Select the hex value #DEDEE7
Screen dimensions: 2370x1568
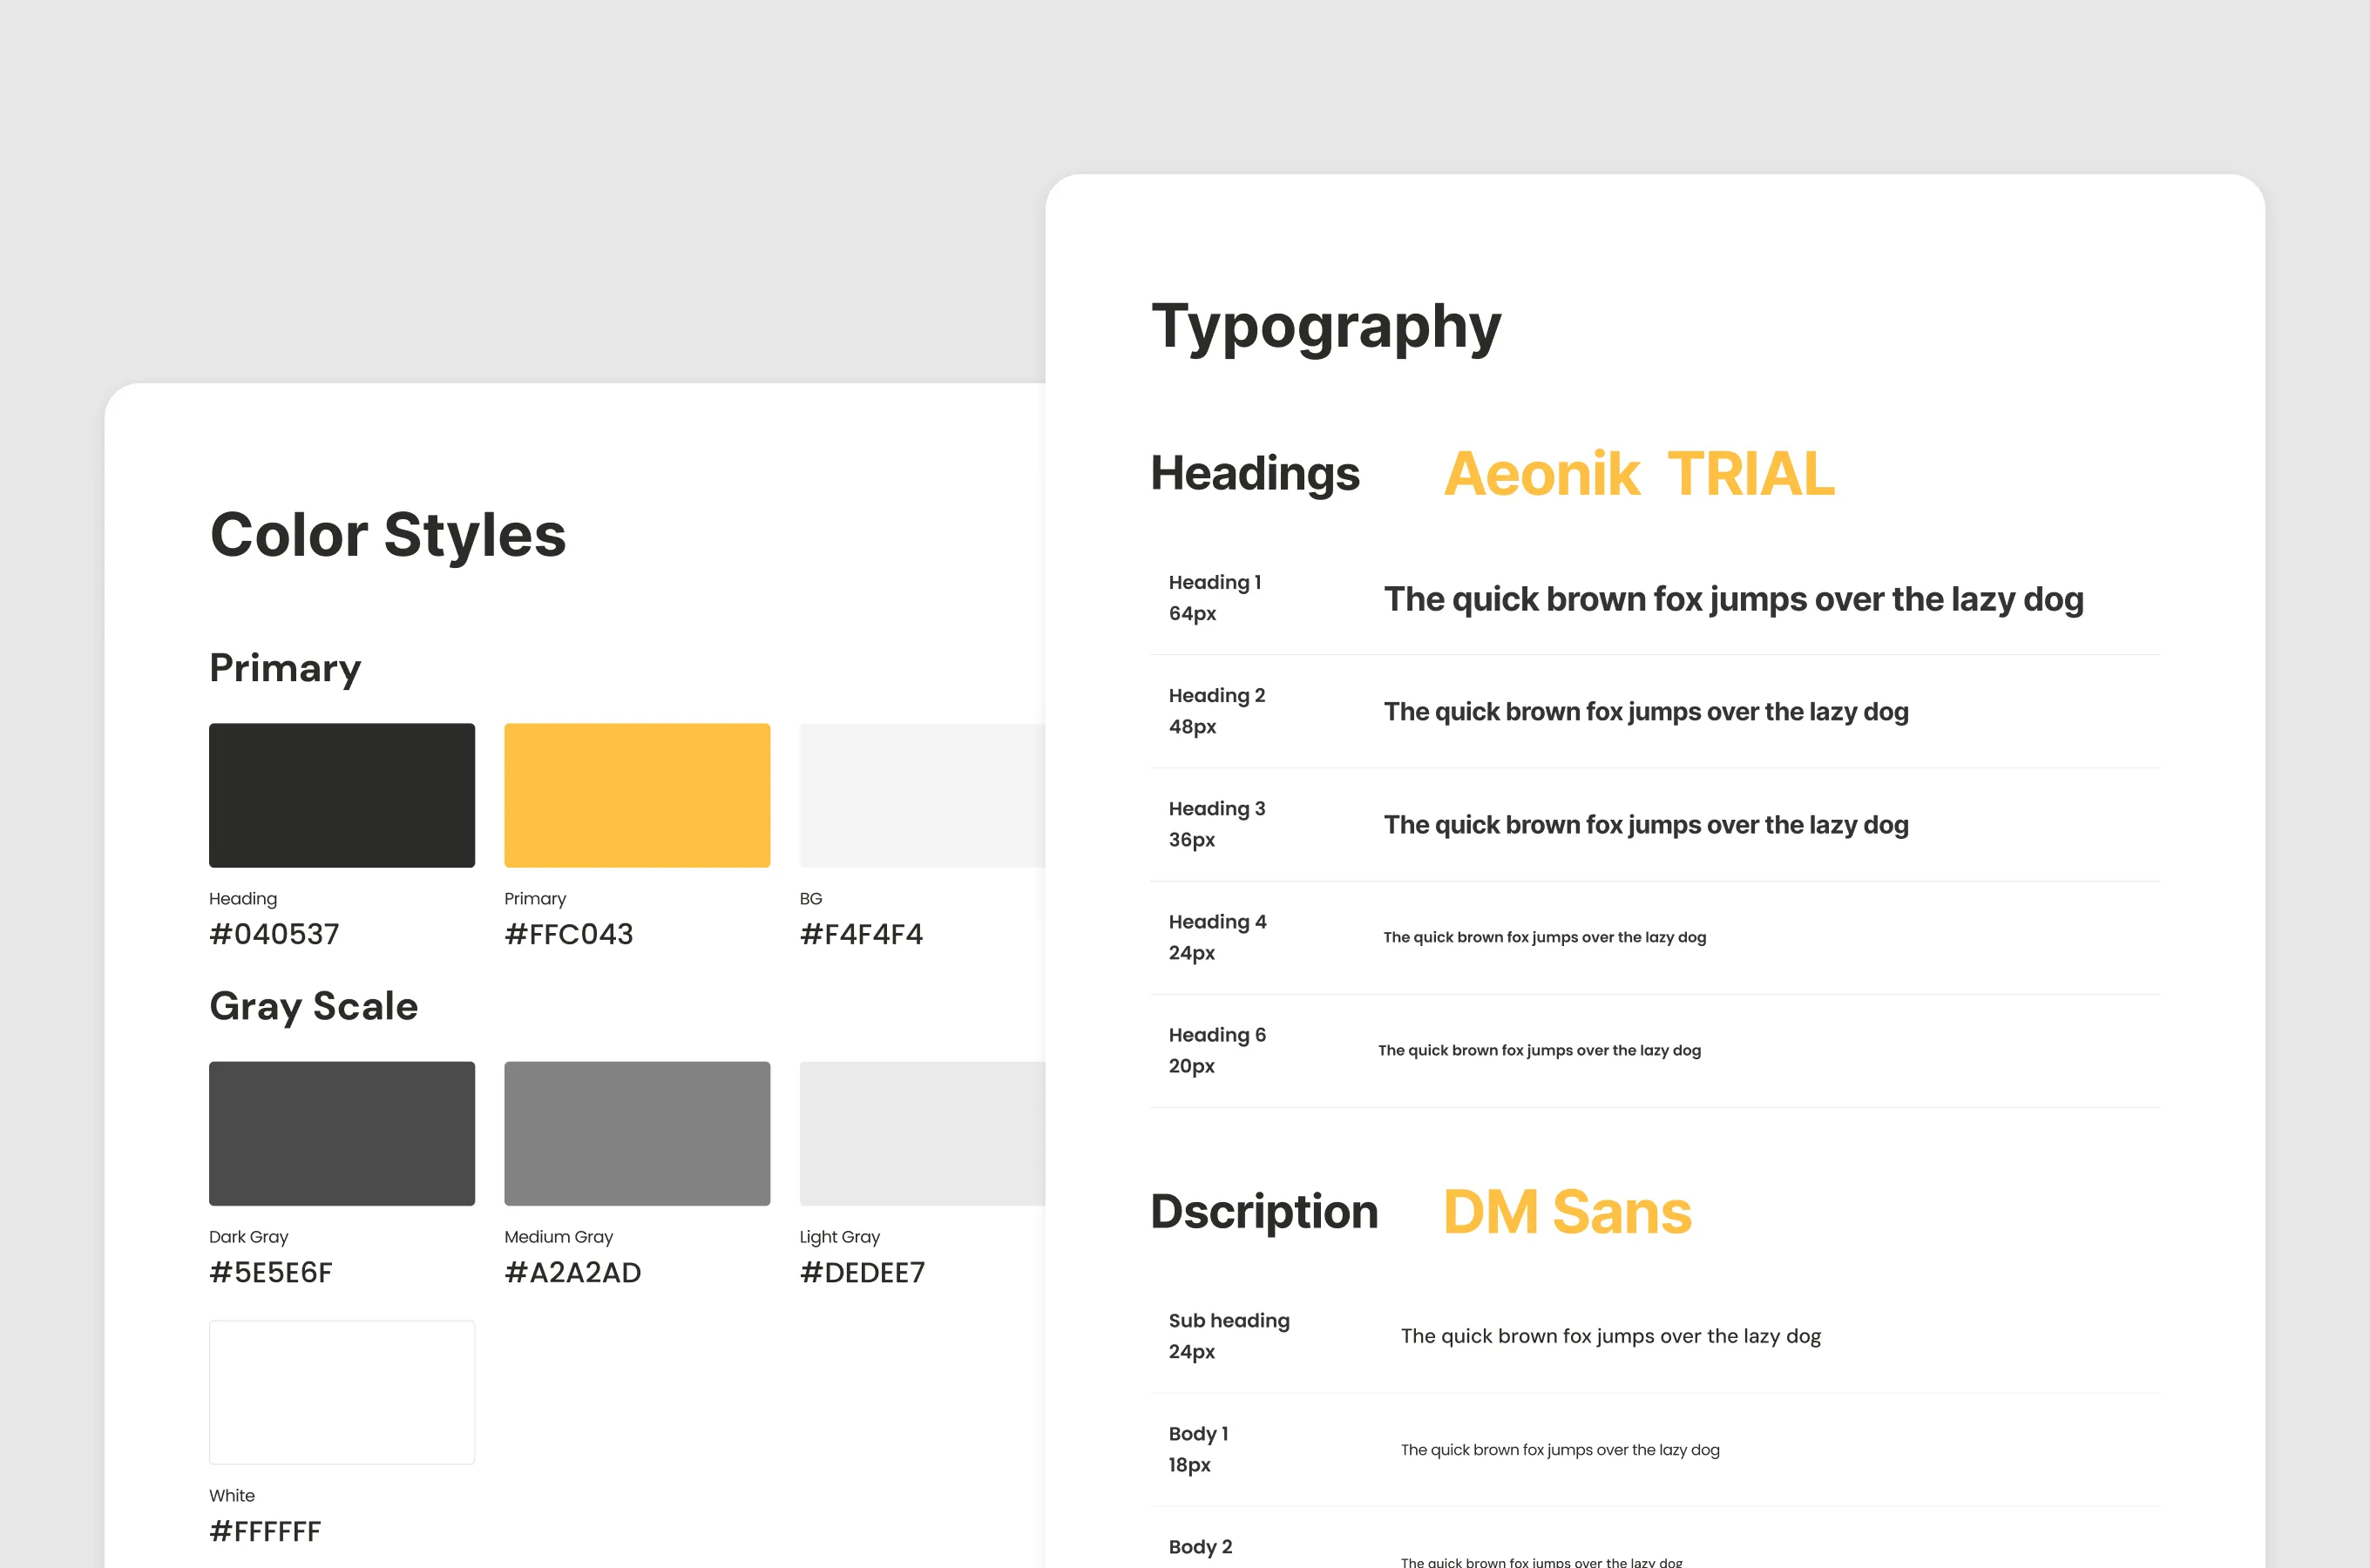863,1272
